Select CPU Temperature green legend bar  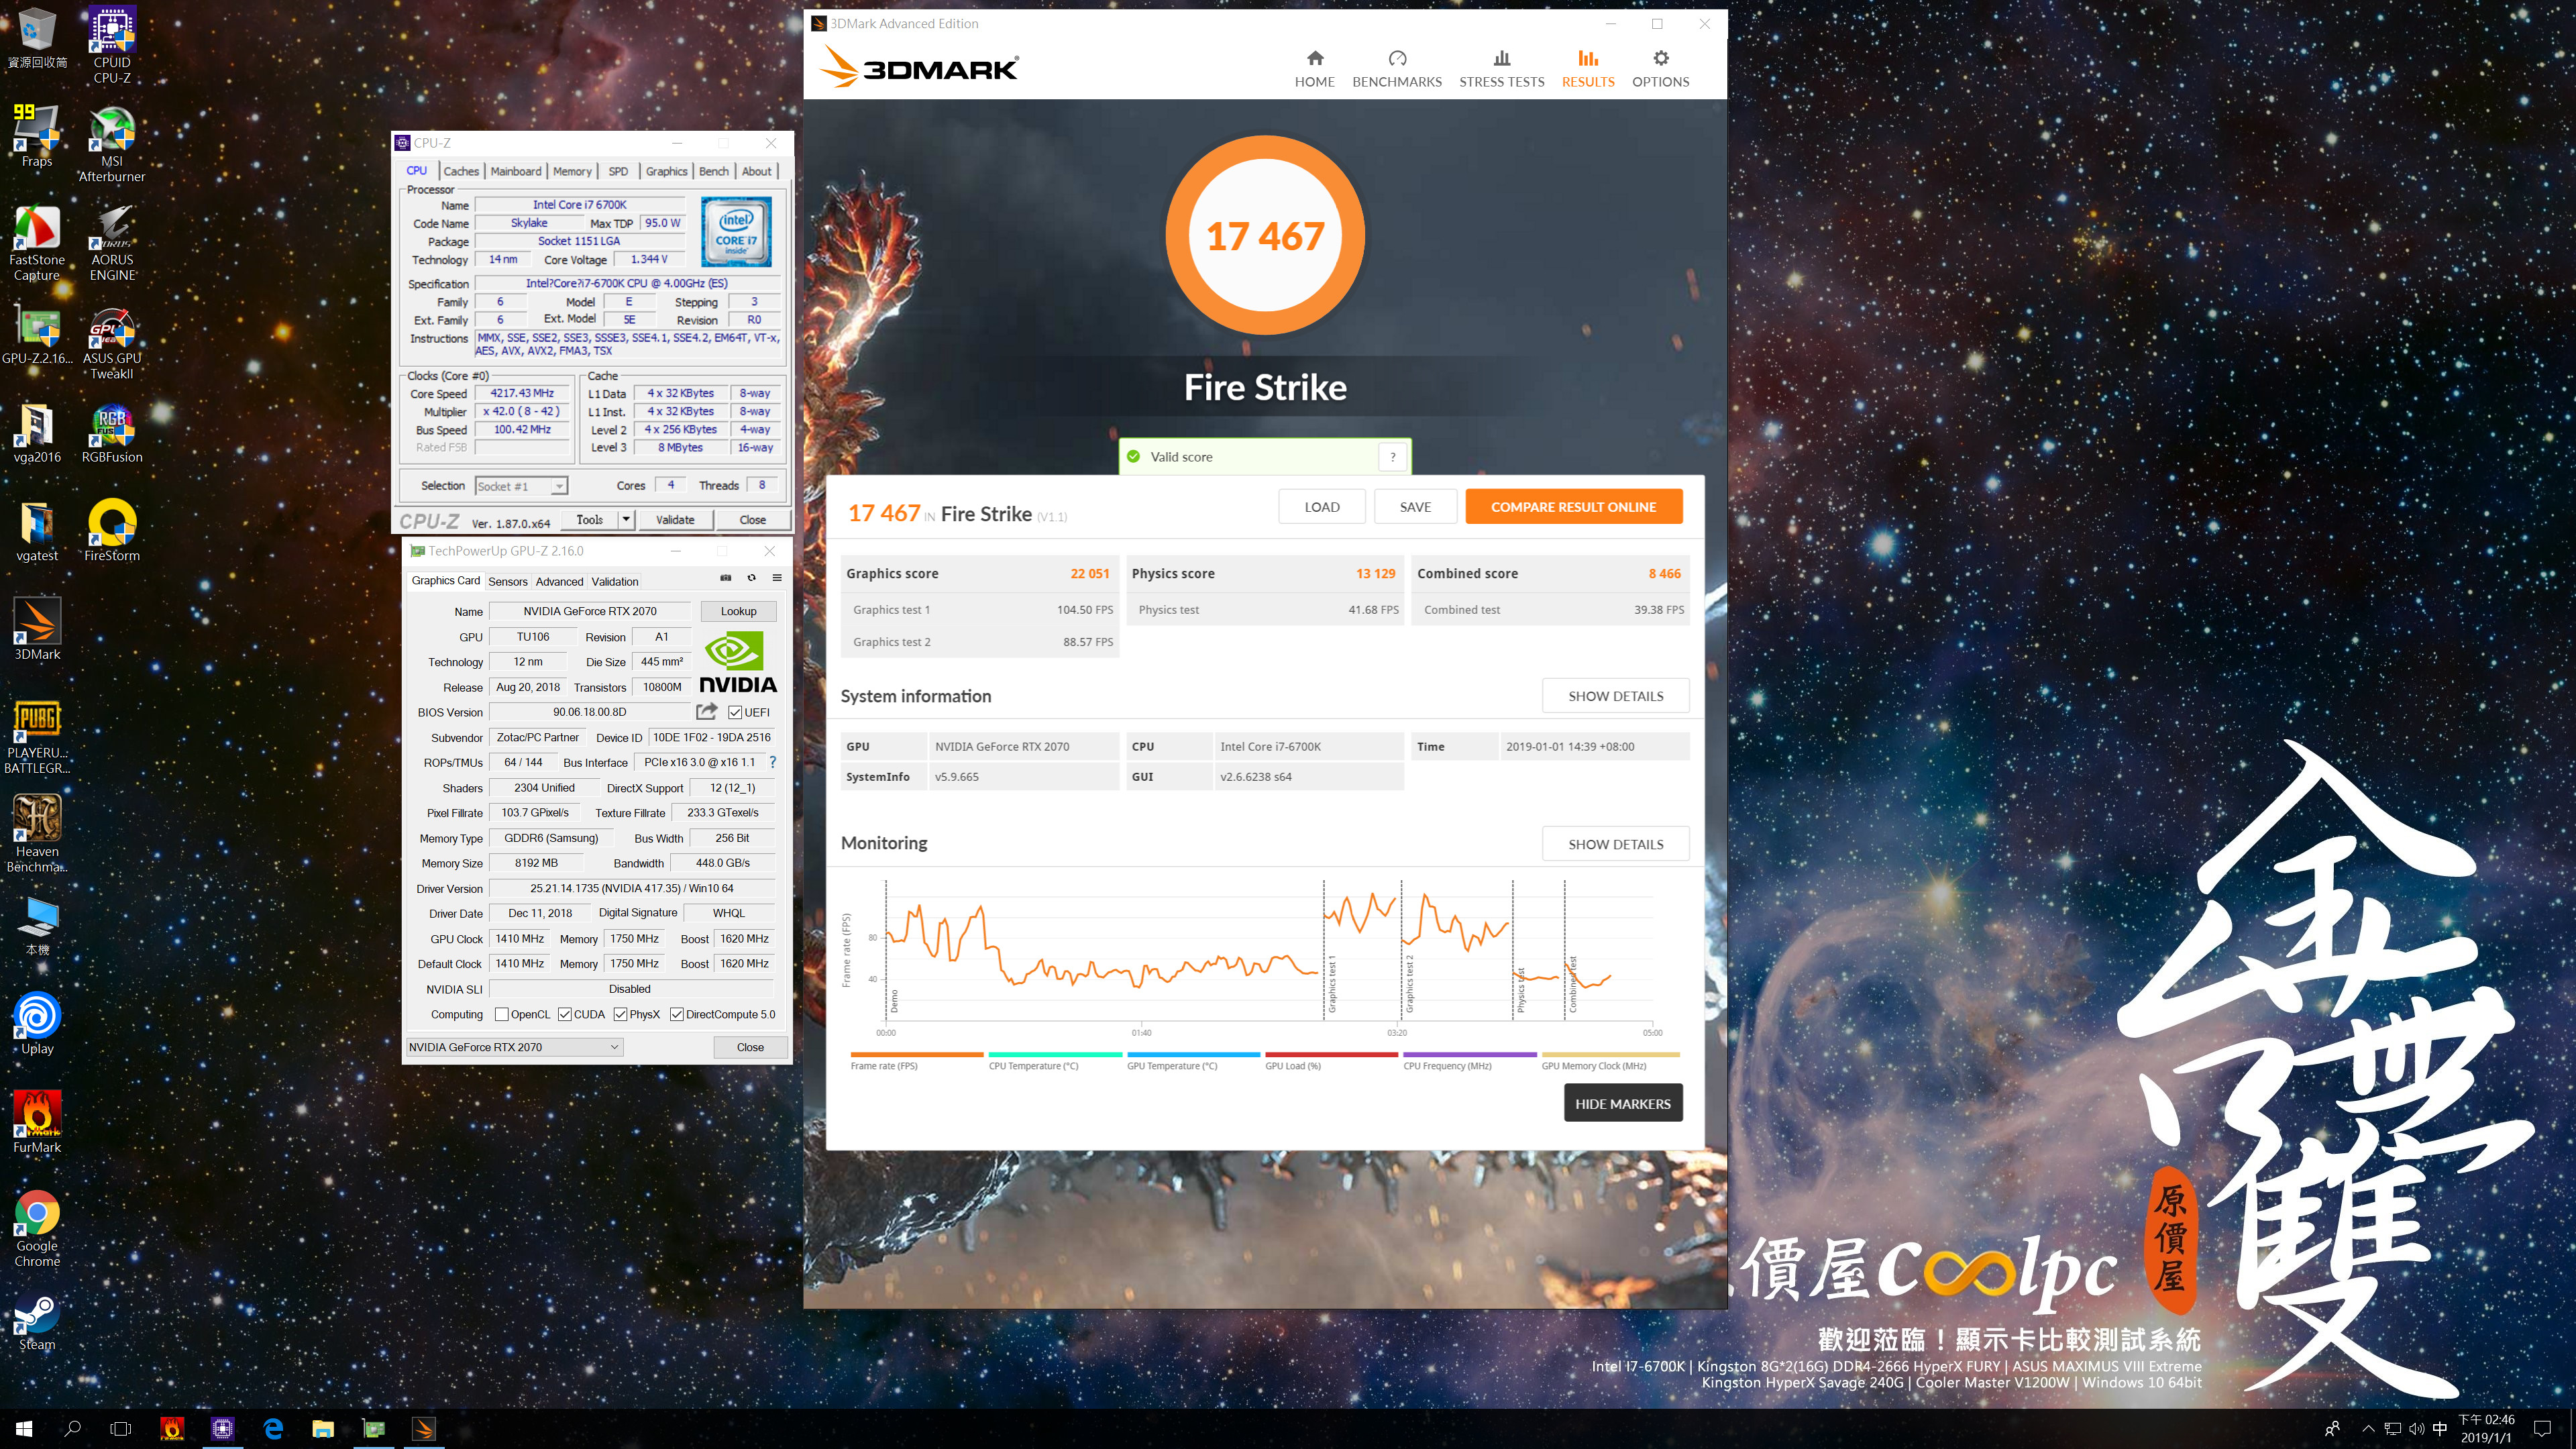[1055, 1054]
